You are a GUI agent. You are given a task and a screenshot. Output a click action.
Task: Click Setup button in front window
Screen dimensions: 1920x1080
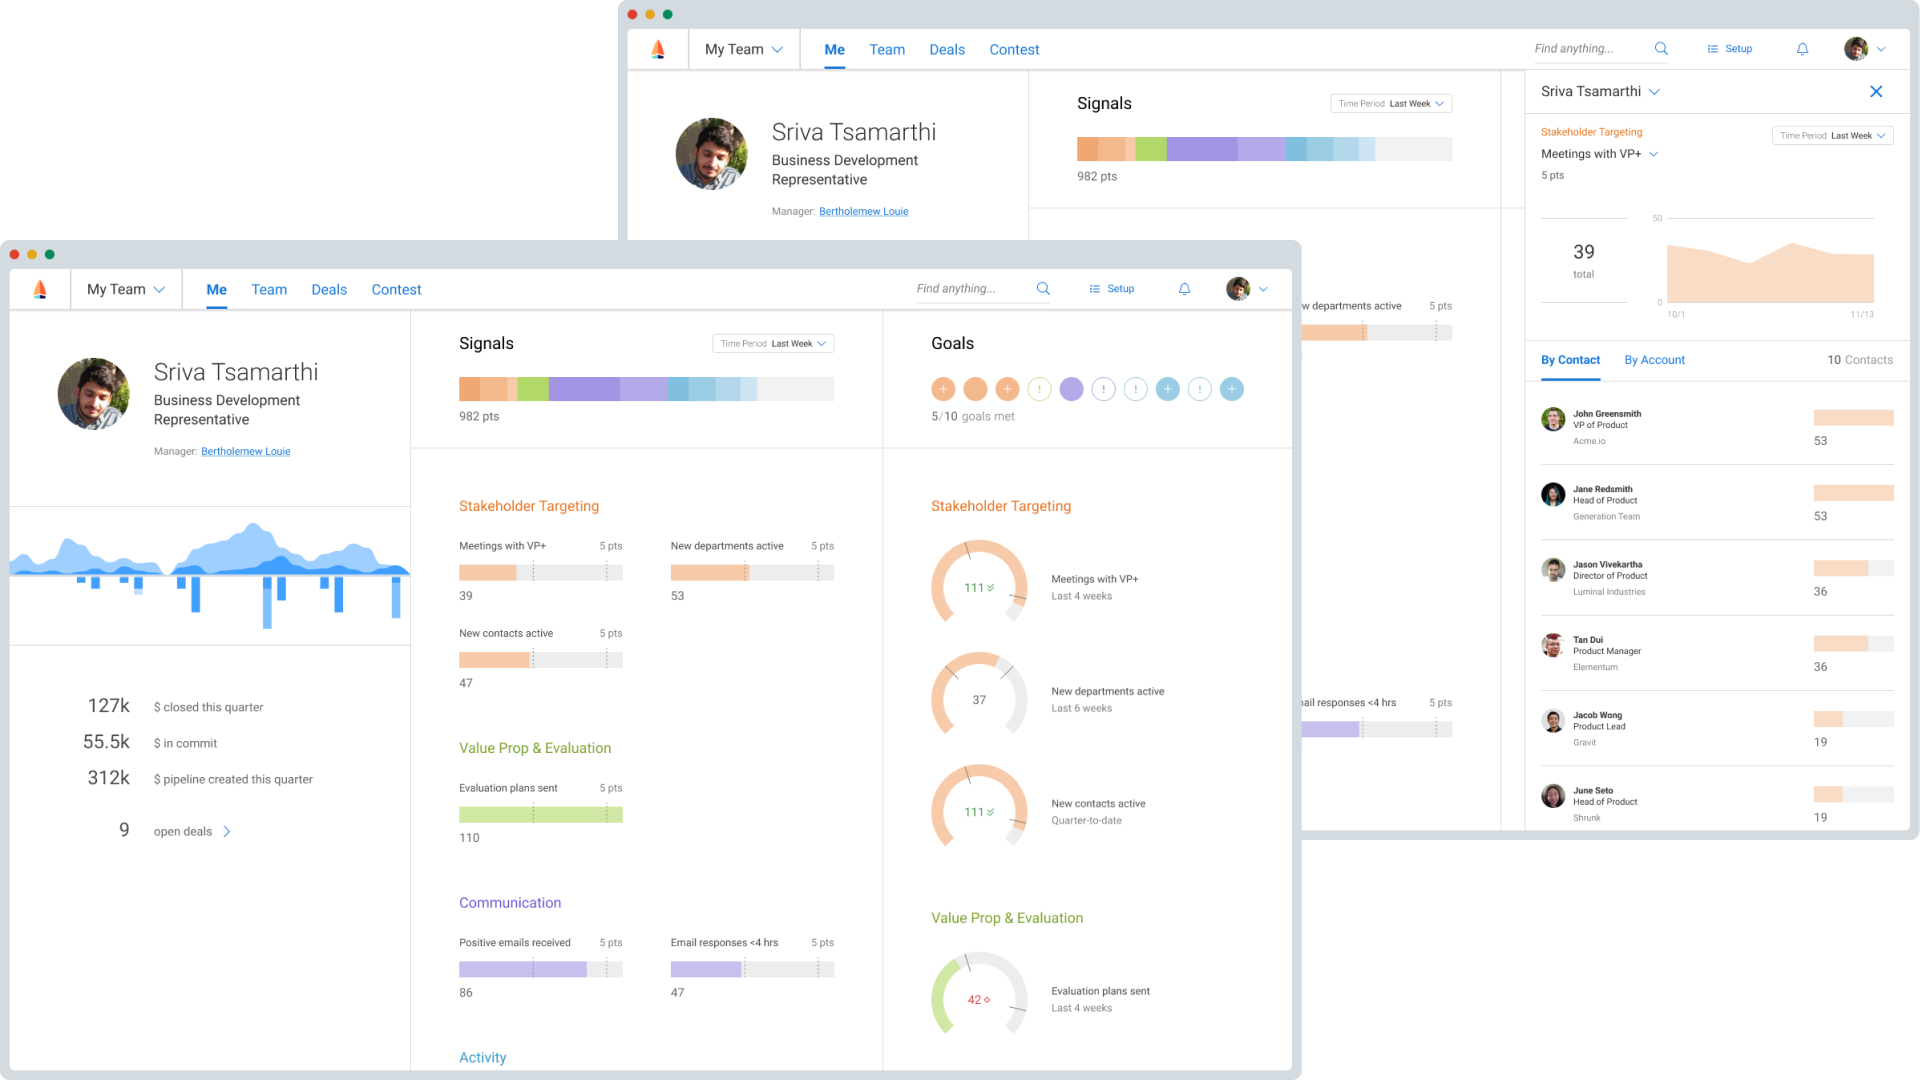1112,289
